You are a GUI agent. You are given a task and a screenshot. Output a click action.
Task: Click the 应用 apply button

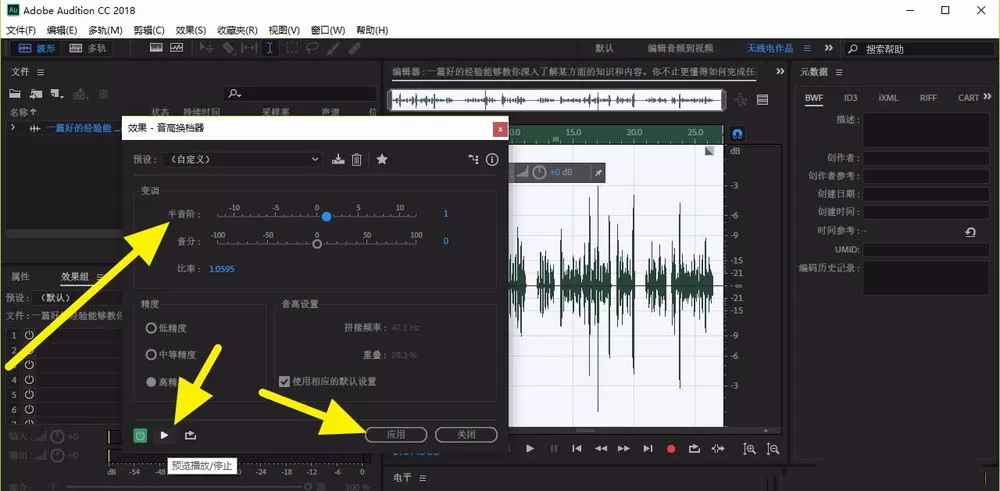tap(395, 434)
